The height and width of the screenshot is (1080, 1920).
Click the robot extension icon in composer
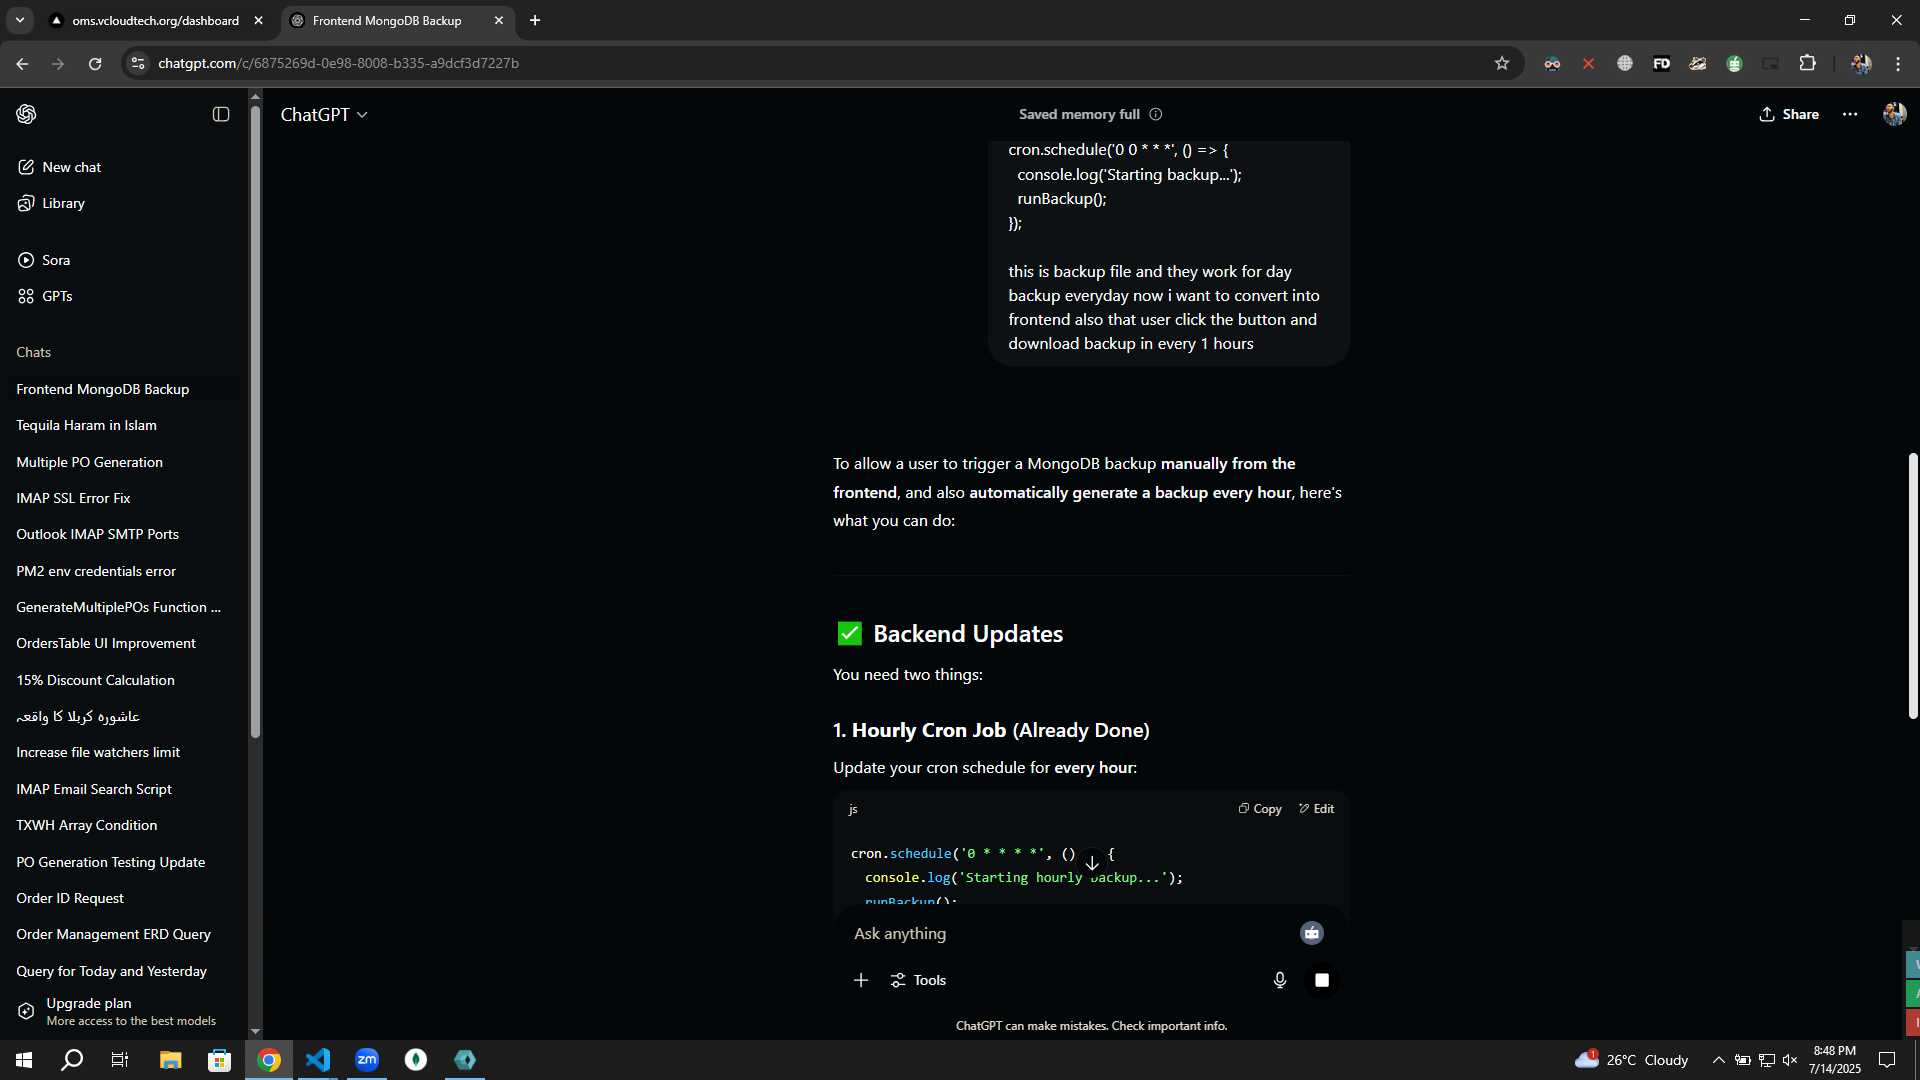click(x=1312, y=933)
